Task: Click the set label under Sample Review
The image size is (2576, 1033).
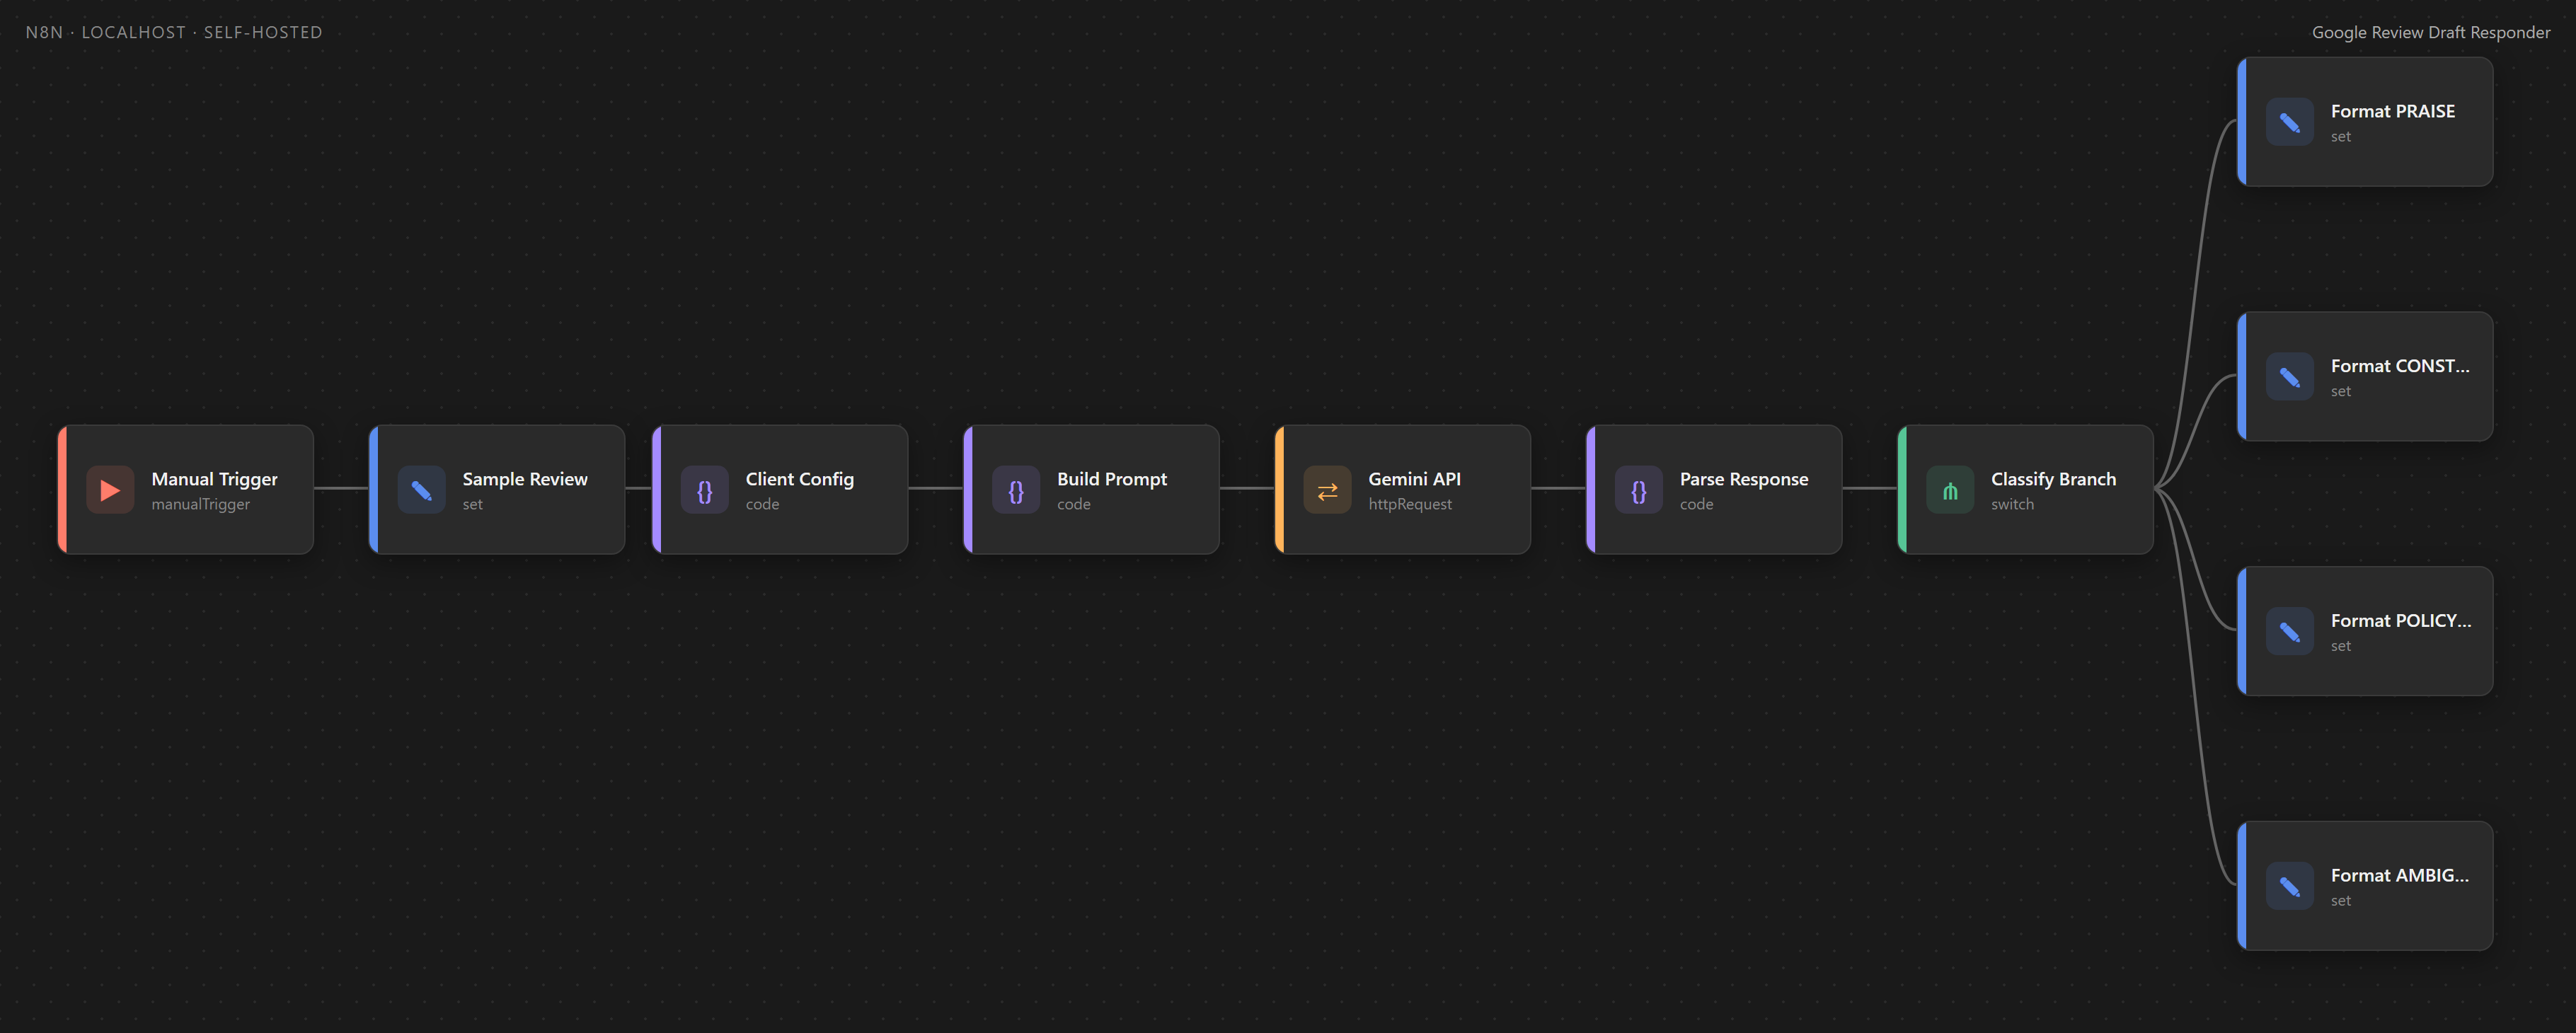Action: point(472,504)
